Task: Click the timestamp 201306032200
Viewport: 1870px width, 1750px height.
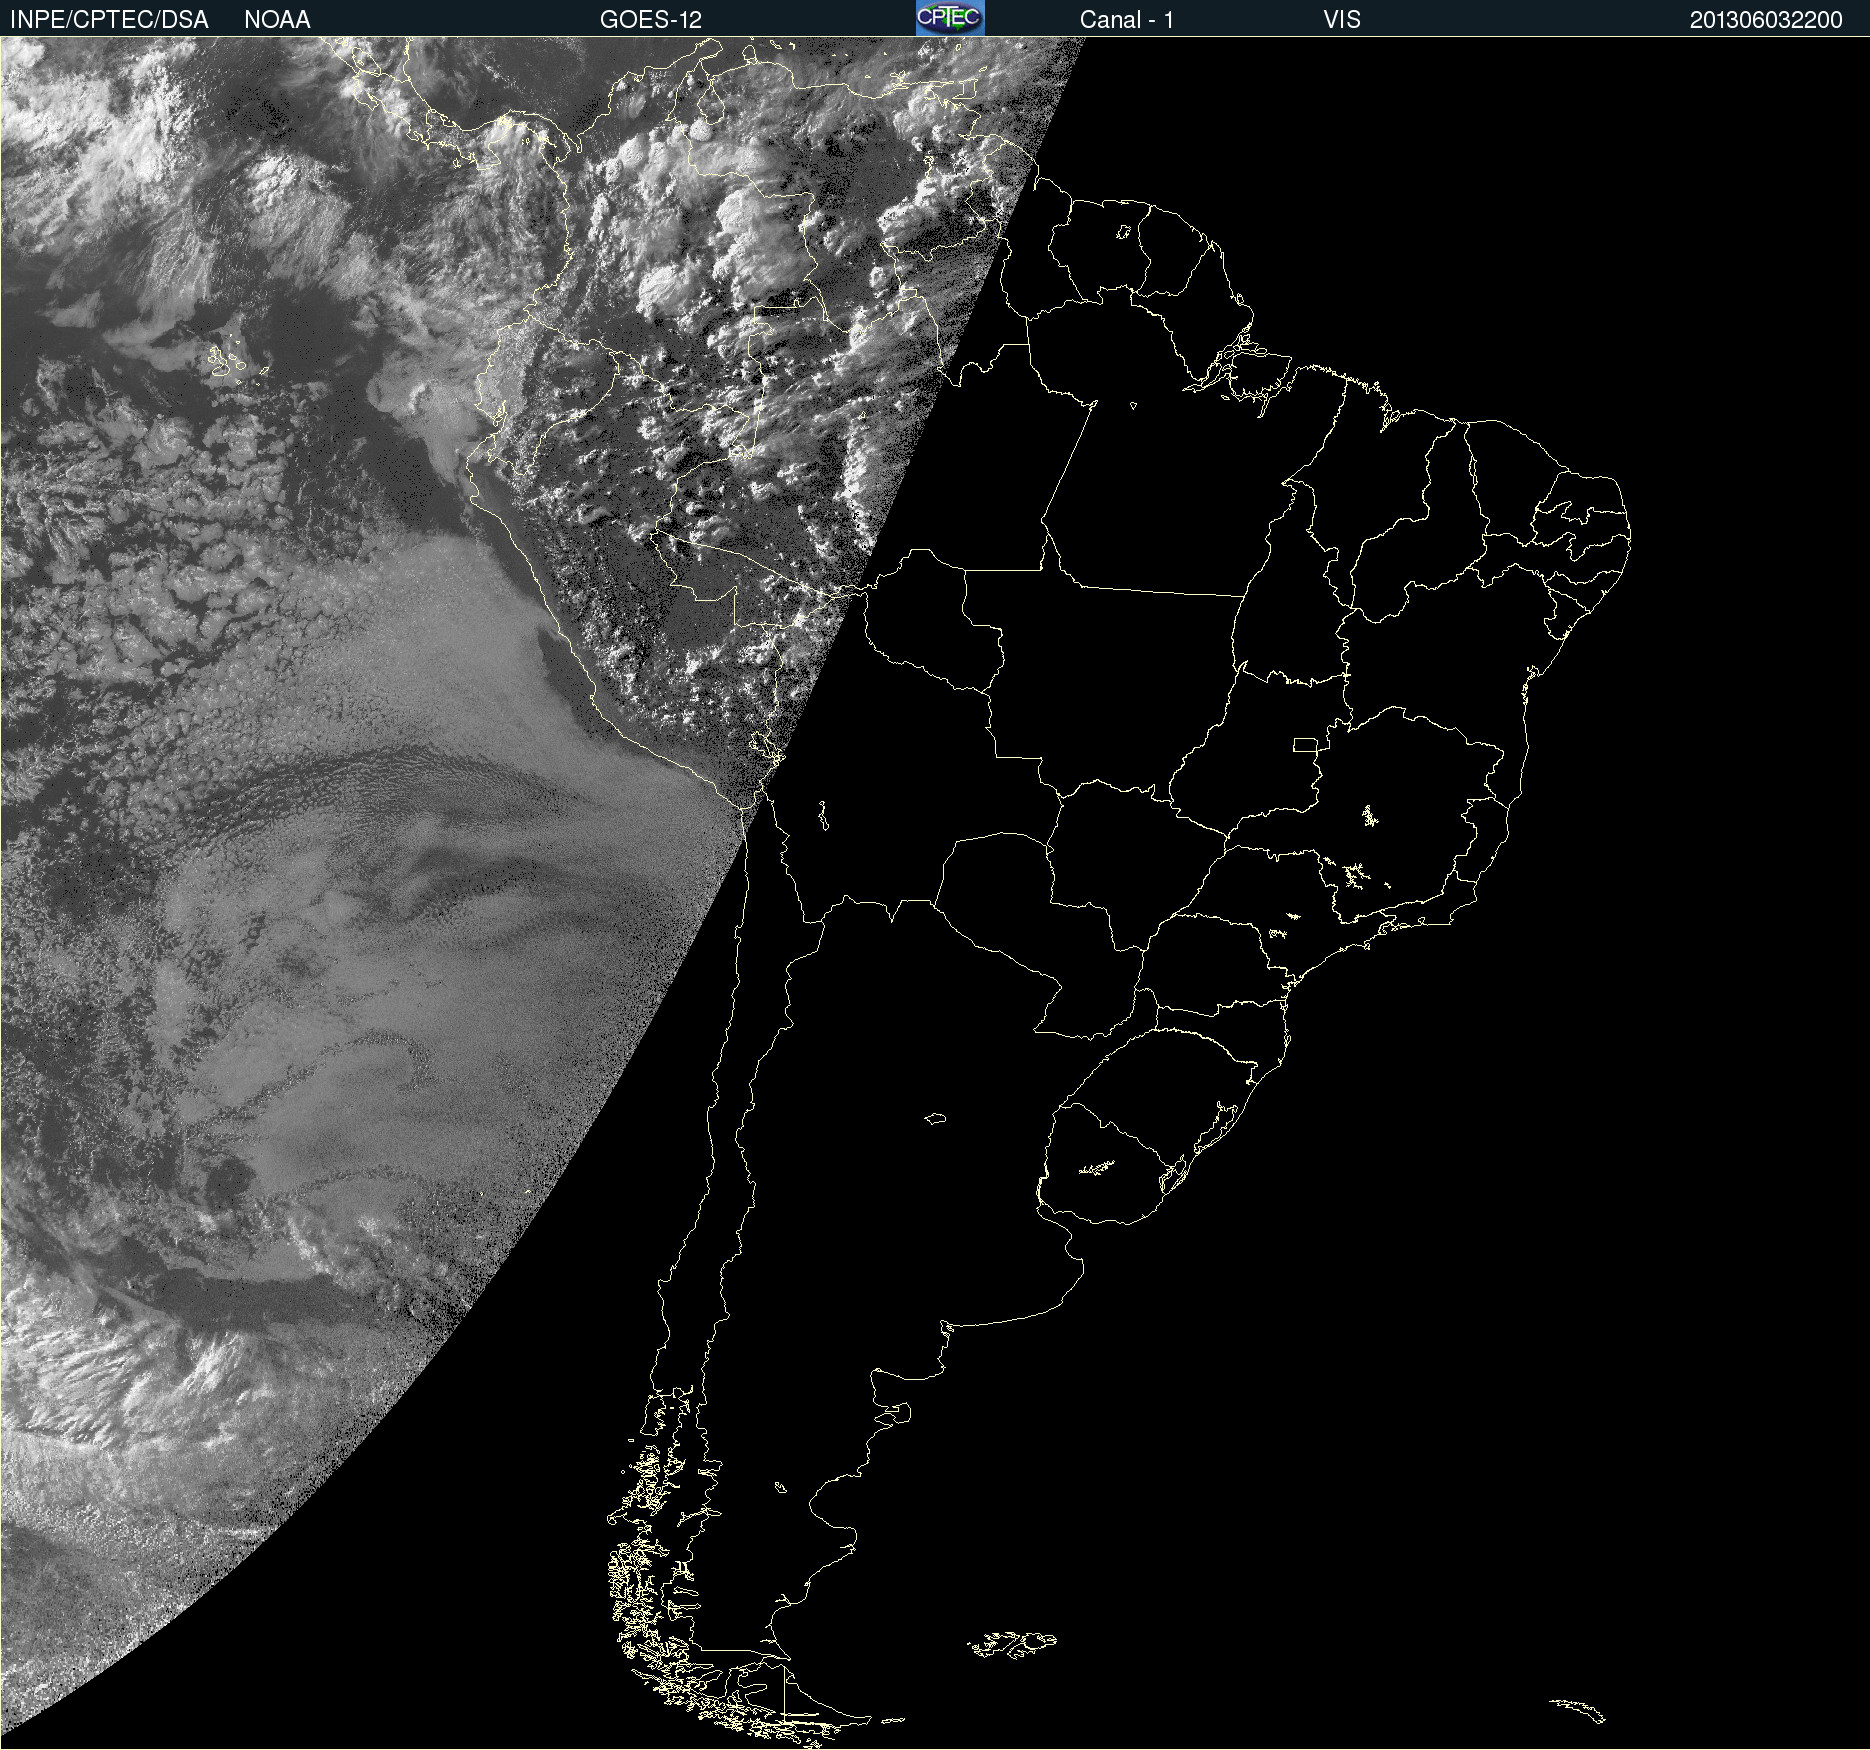Action: (1766, 20)
